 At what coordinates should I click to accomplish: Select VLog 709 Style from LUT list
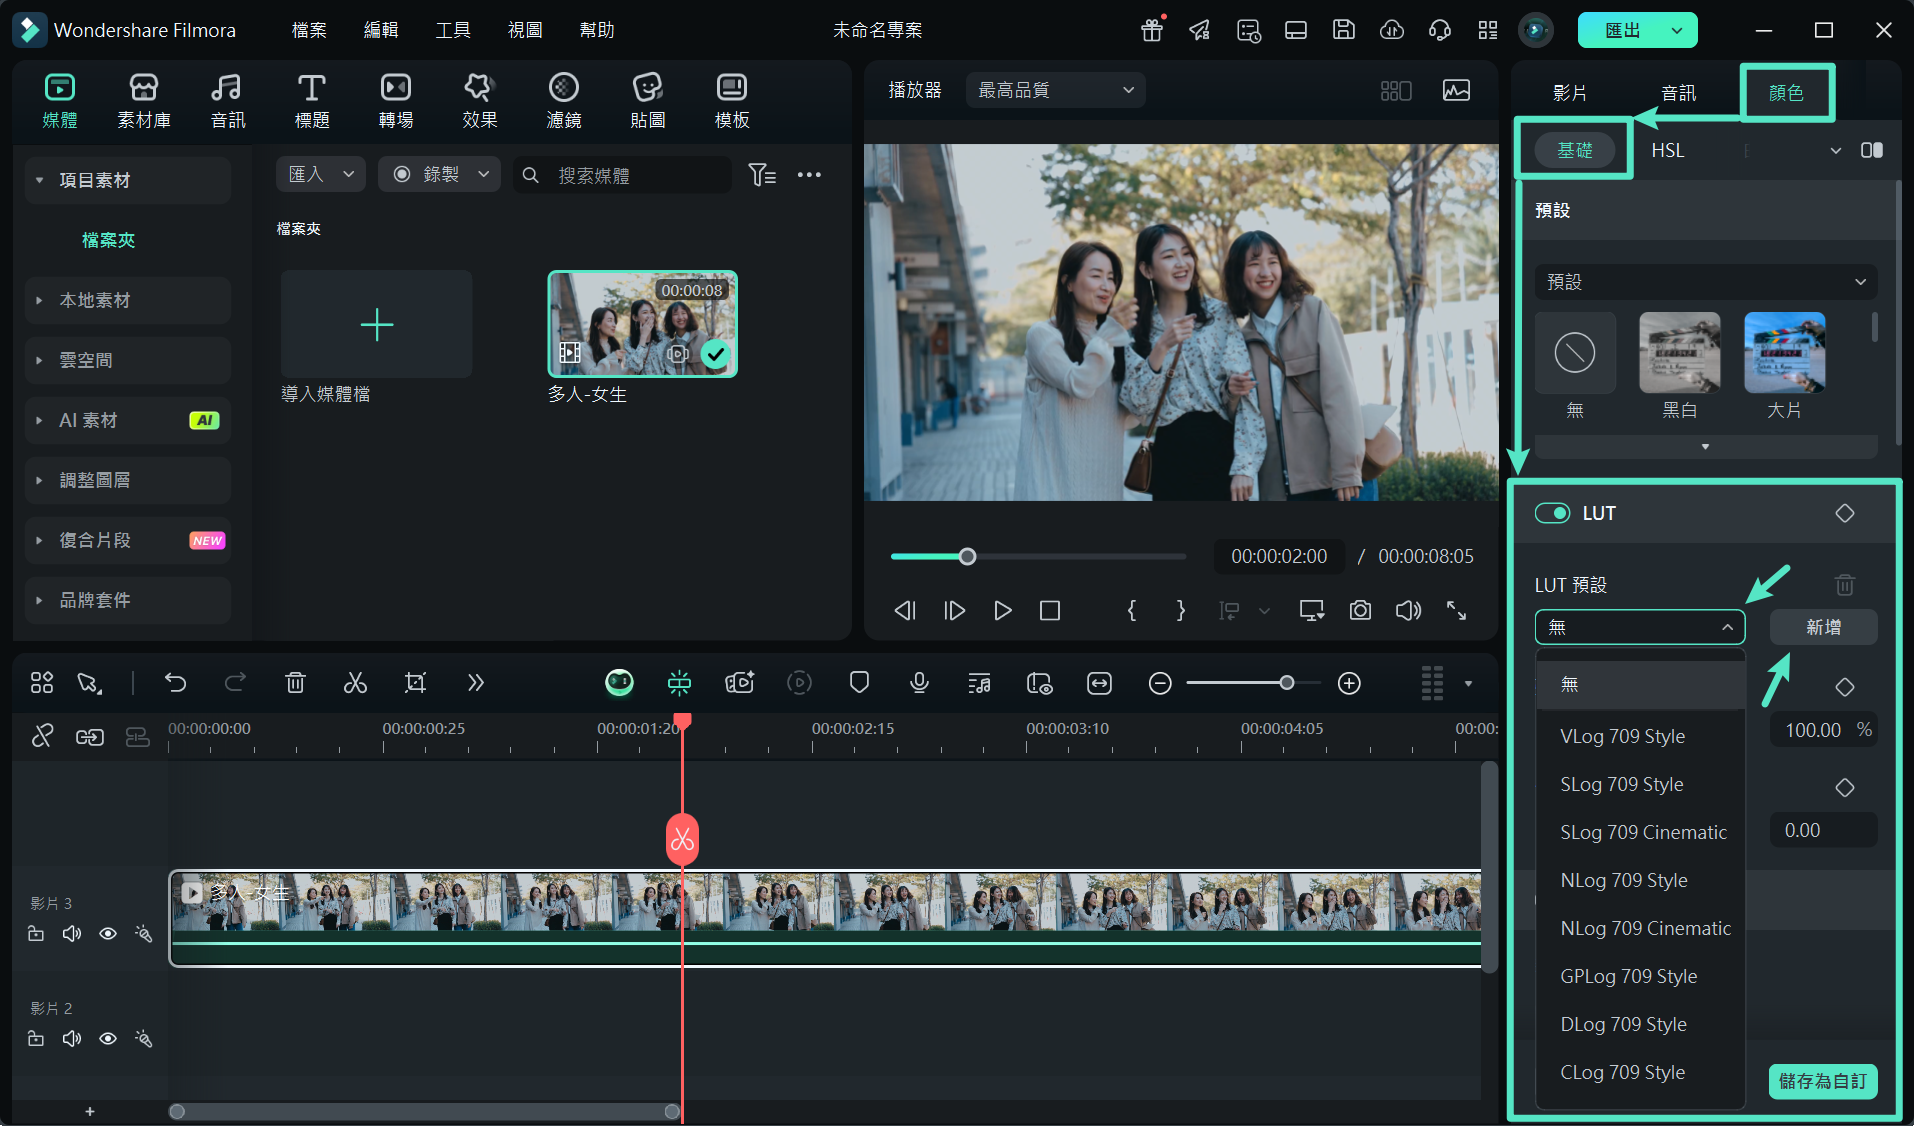1641,736
